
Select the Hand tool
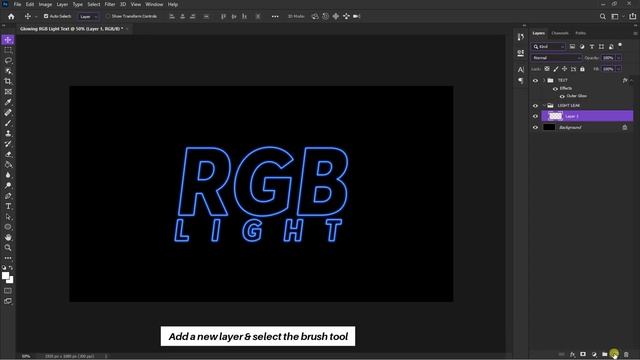pos(8,237)
